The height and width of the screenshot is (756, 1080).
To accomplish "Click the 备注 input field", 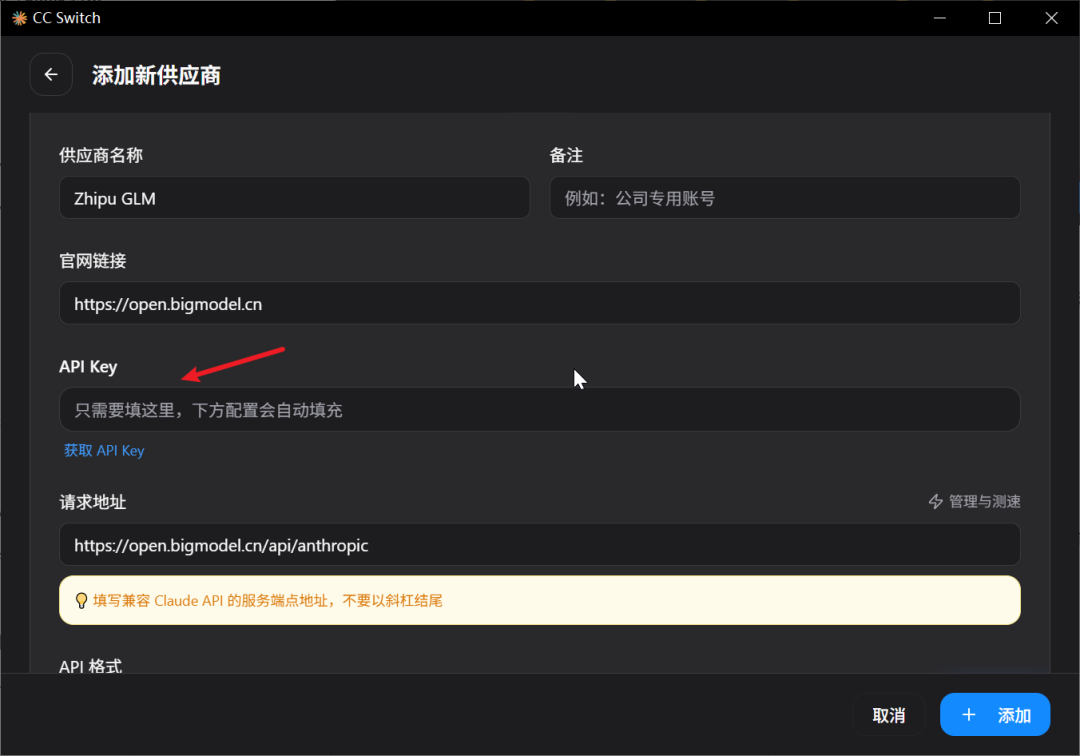I will (x=785, y=198).
